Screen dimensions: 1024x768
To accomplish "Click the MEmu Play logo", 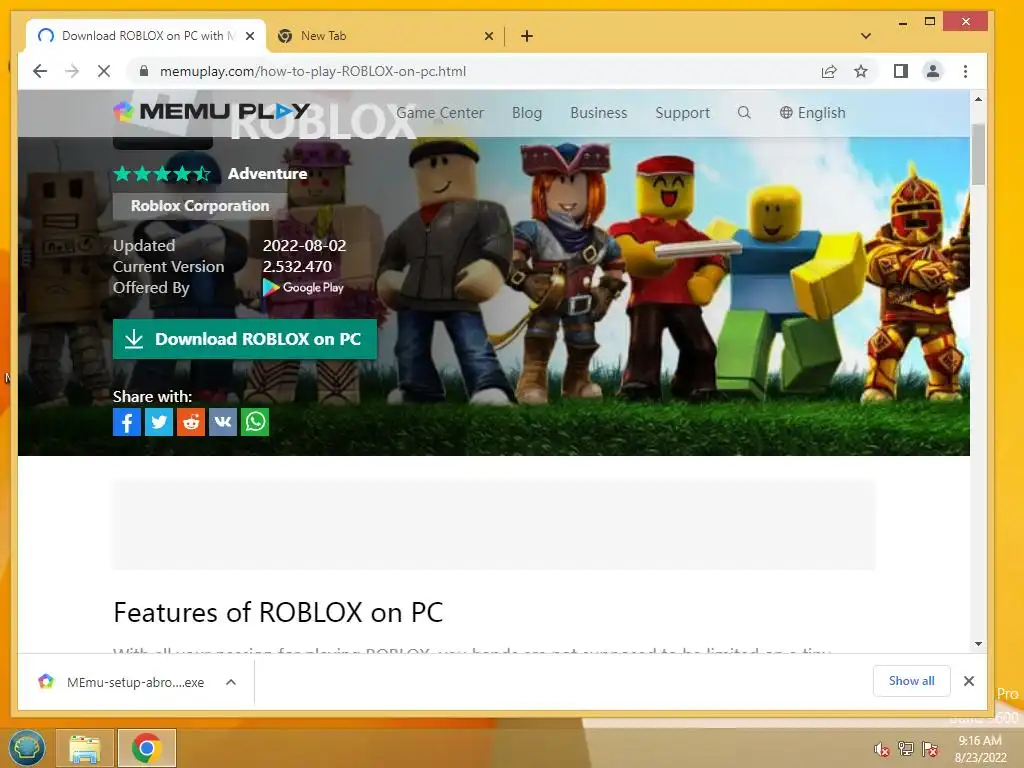I will click(x=212, y=112).
